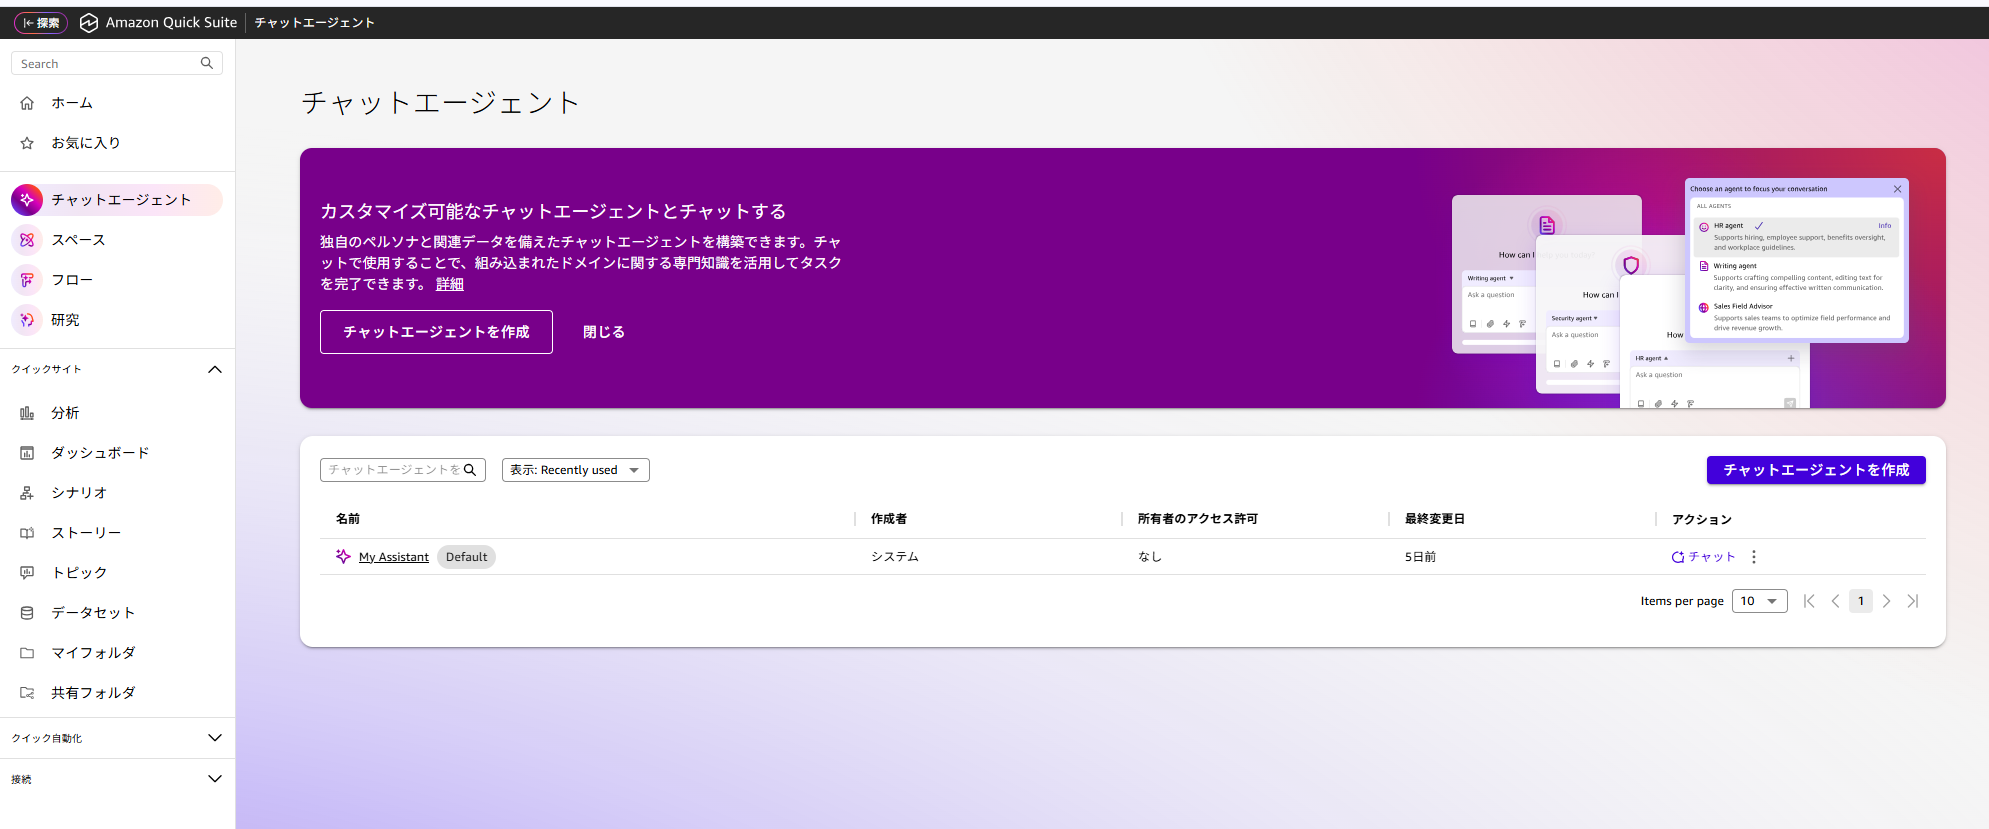Image resolution: width=1989 pixels, height=829 pixels.
Task: Open the 表示: Recently used dropdown
Action: coord(576,470)
